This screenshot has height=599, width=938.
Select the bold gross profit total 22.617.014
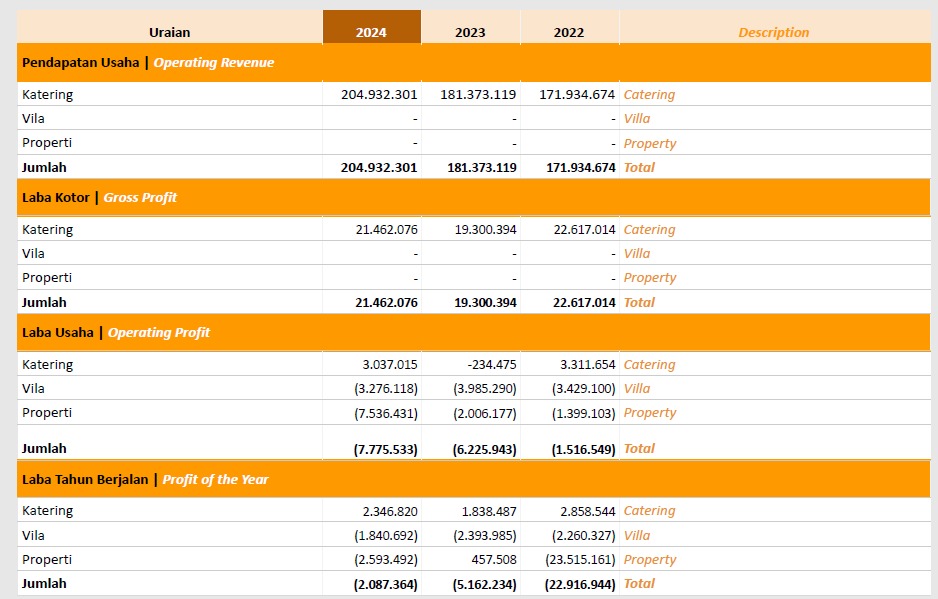click(584, 302)
